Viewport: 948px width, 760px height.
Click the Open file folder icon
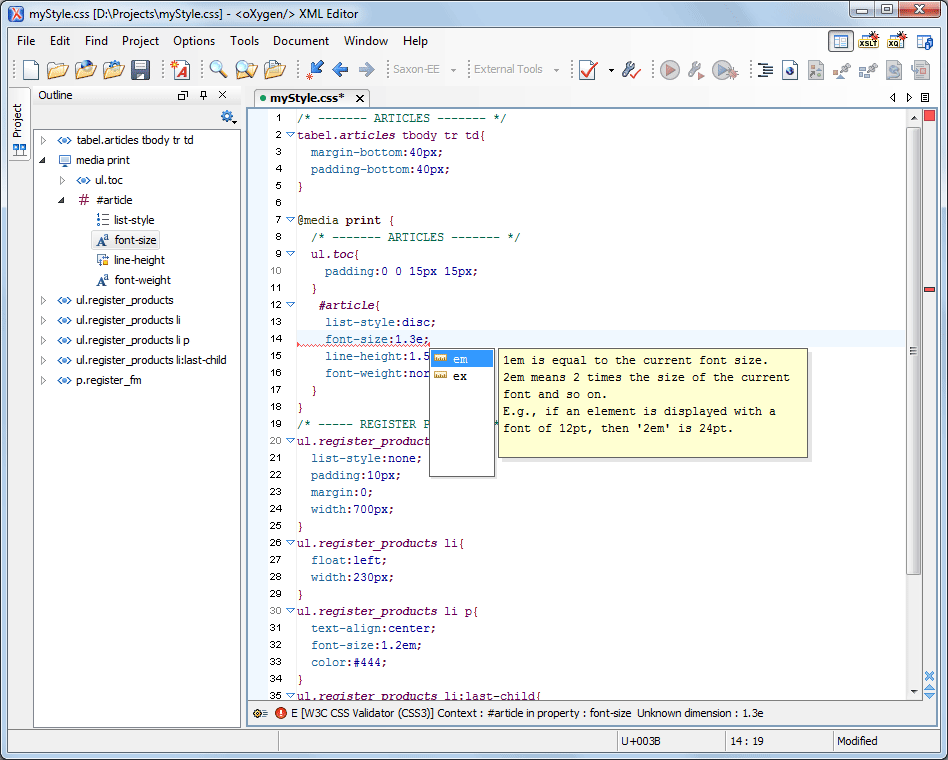[x=57, y=70]
